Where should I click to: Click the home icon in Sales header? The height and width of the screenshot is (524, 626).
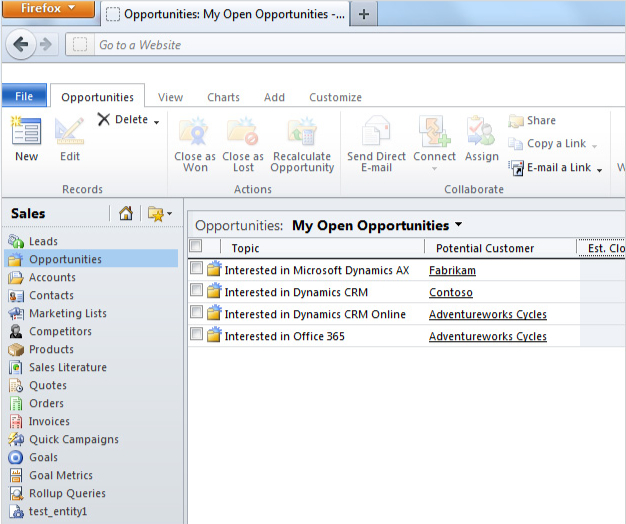(x=126, y=213)
